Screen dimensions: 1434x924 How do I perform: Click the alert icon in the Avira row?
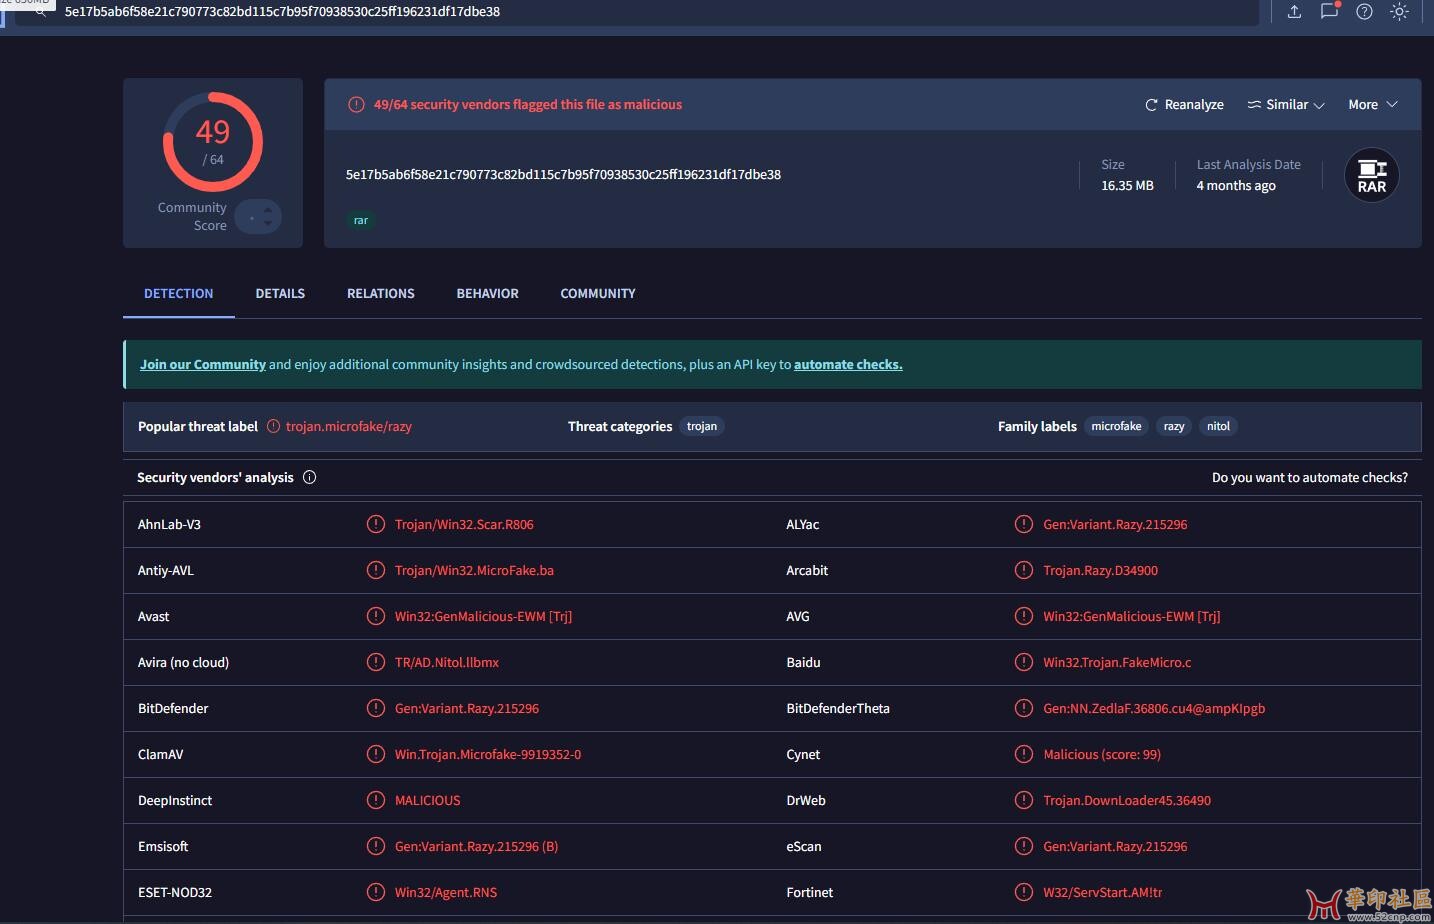tap(376, 662)
